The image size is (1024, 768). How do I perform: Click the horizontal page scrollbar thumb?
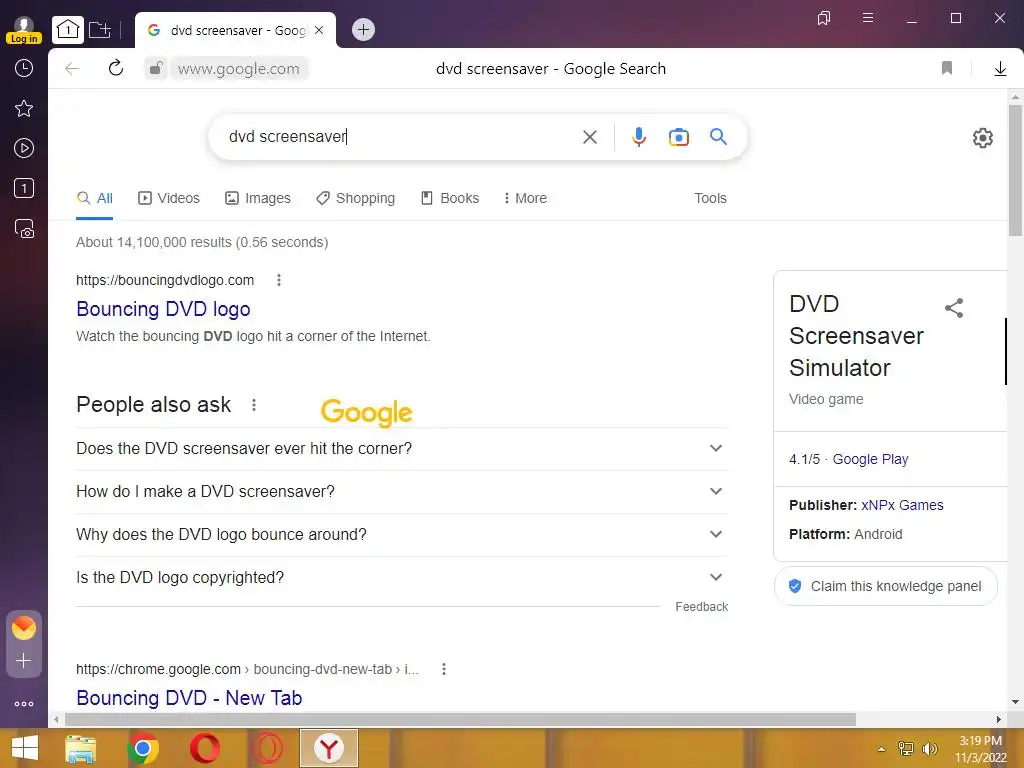click(x=460, y=719)
